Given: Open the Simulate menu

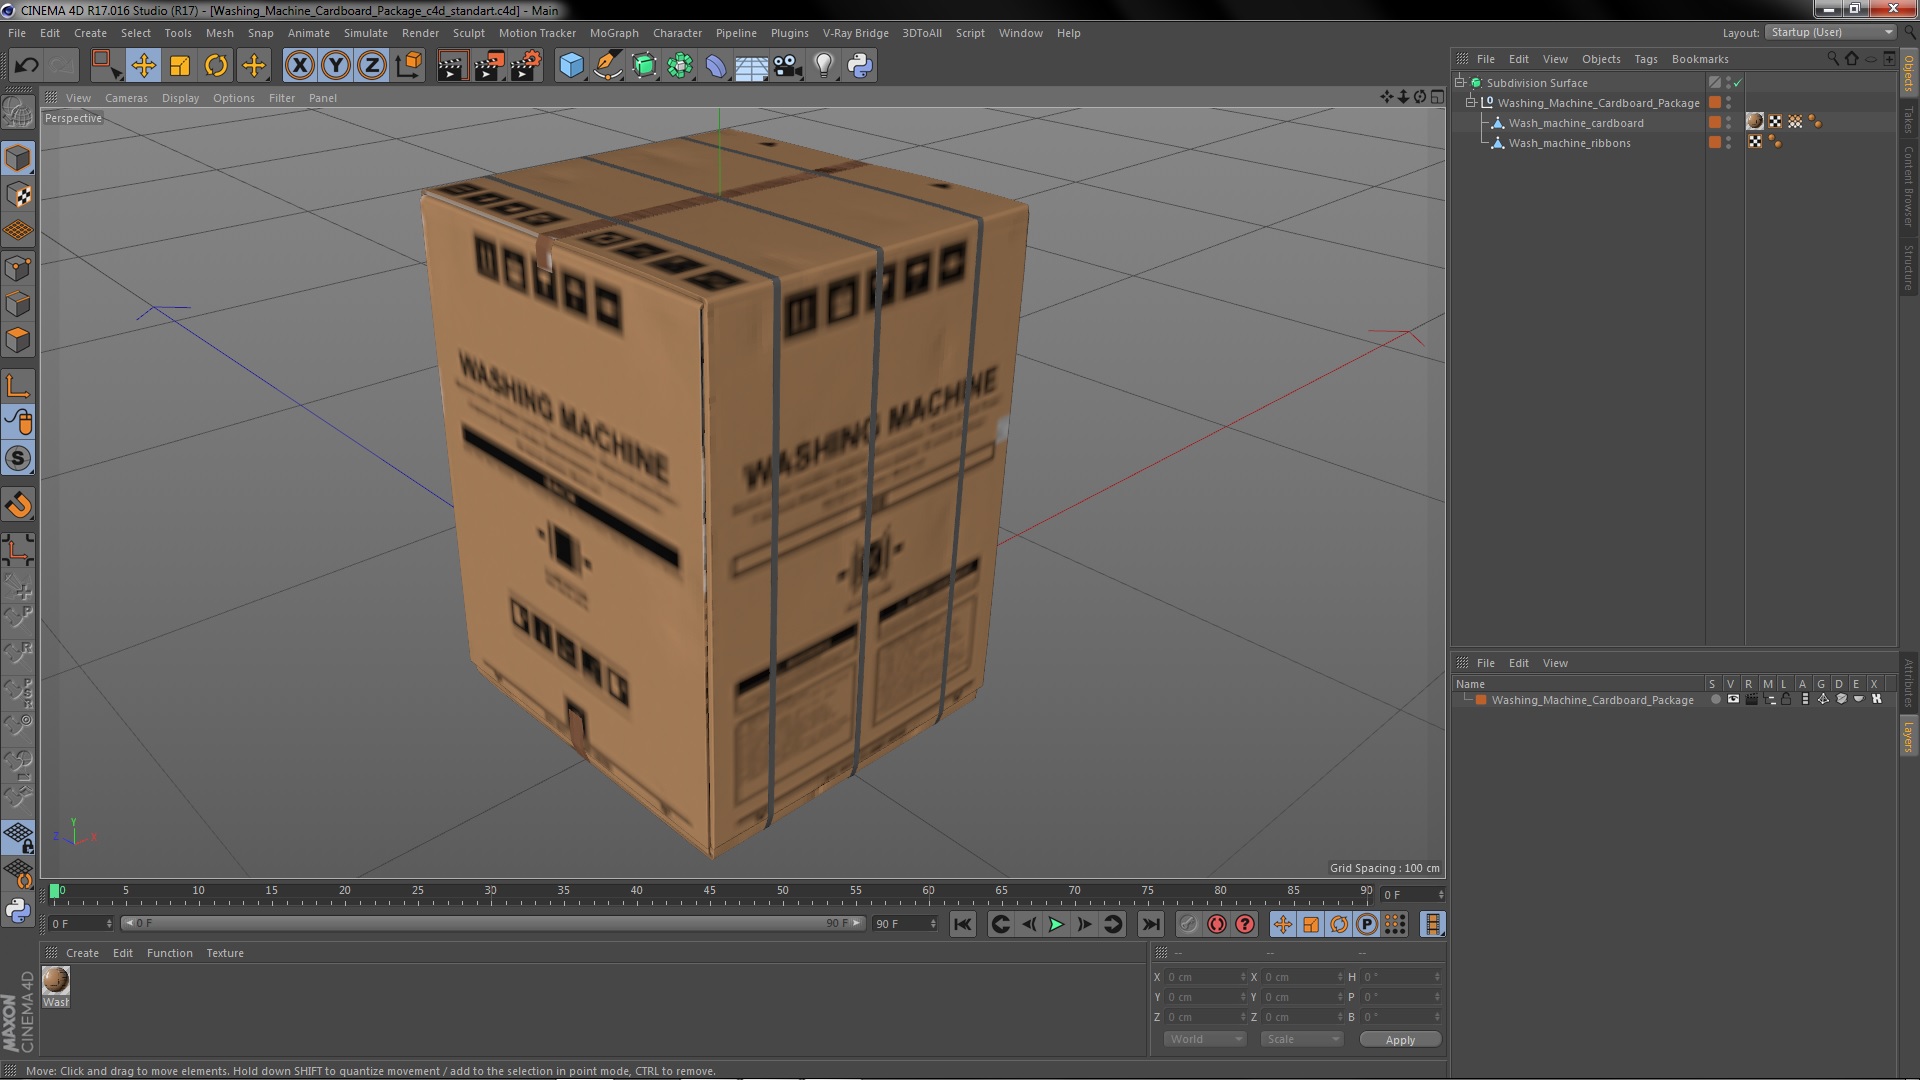Looking at the screenshot, I should click(x=365, y=33).
